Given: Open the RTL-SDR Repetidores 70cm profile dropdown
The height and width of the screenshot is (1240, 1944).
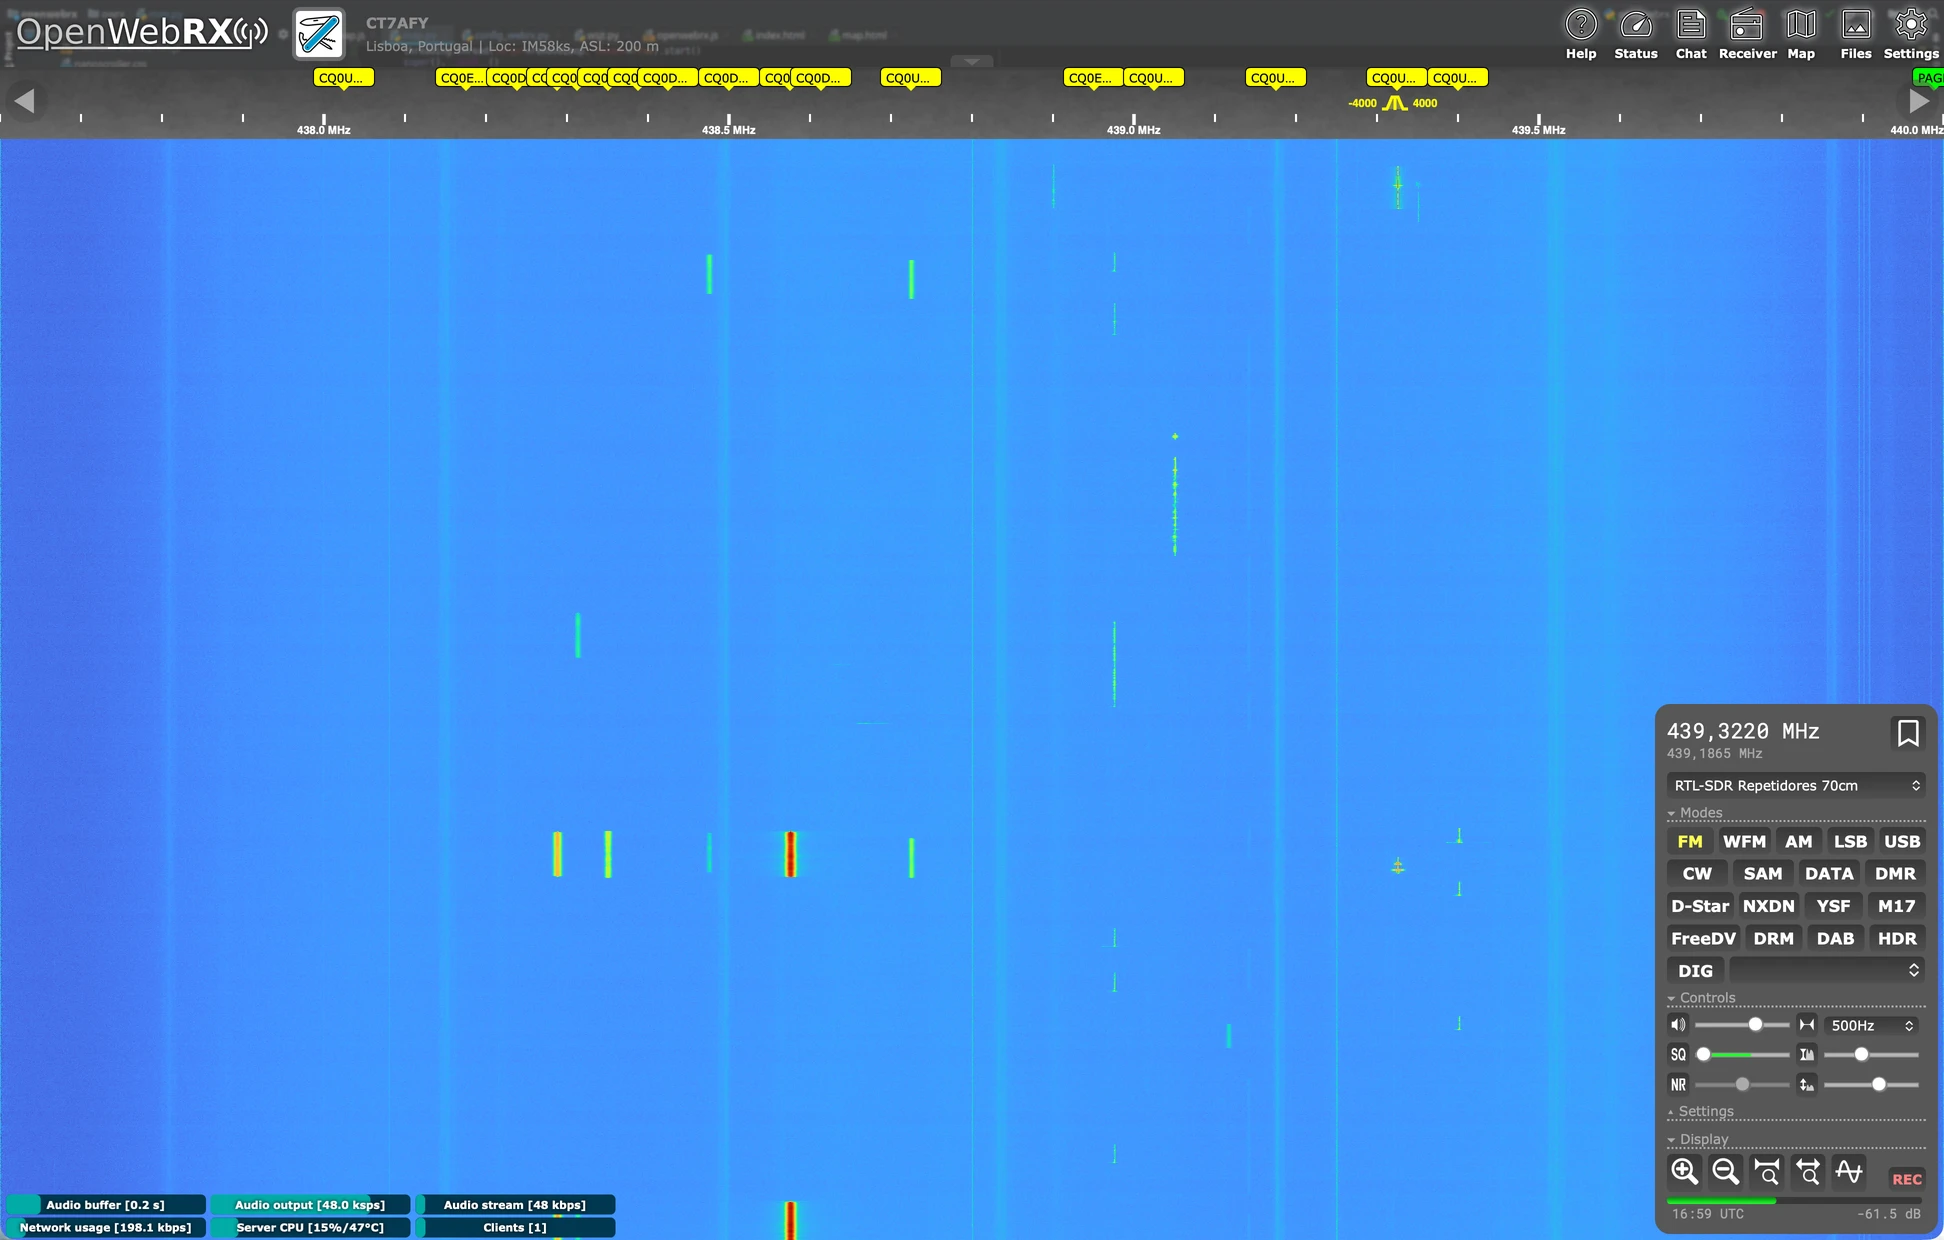Looking at the screenshot, I should coord(1796,785).
